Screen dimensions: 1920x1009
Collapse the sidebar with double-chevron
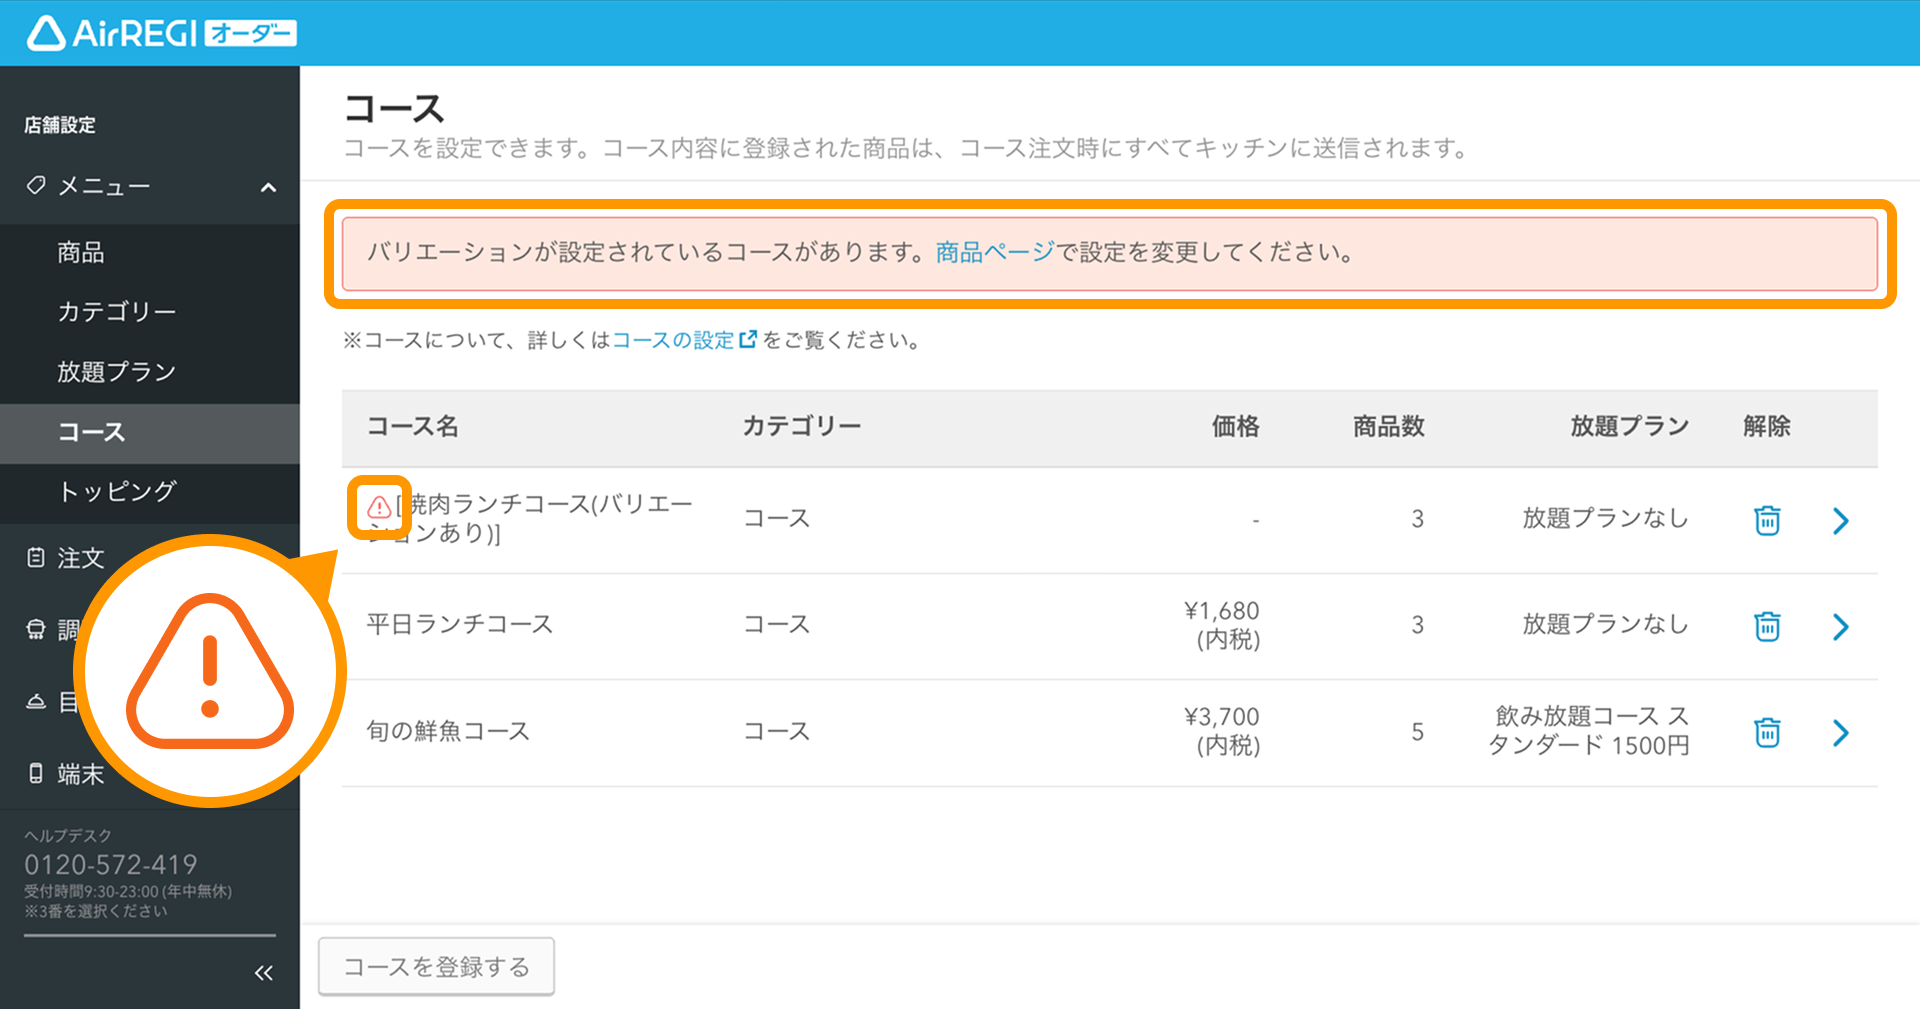tap(264, 973)
